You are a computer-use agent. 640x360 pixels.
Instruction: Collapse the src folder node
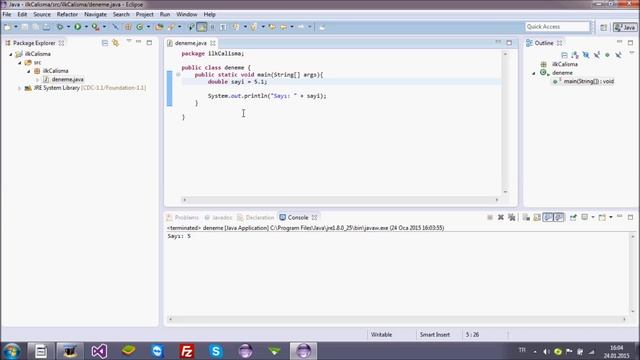[x=20, y=62]
